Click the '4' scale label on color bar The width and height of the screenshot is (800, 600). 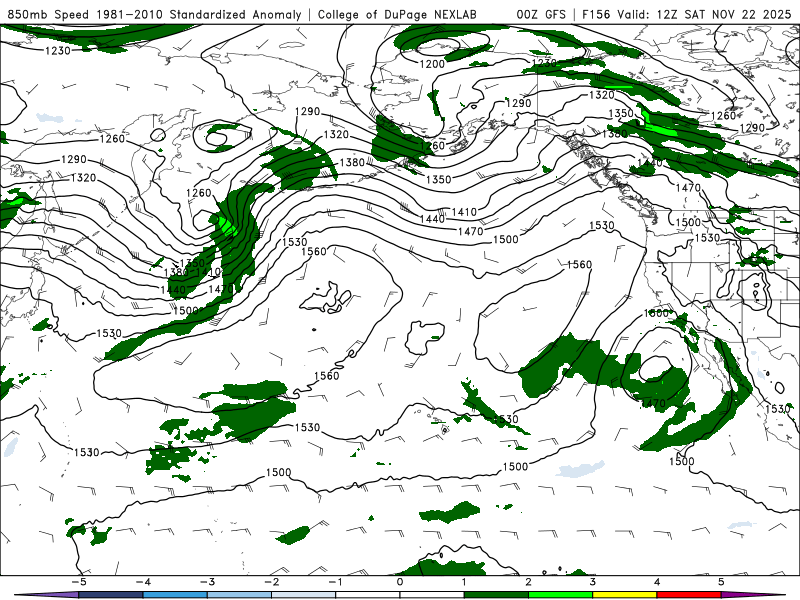(657, 582)
